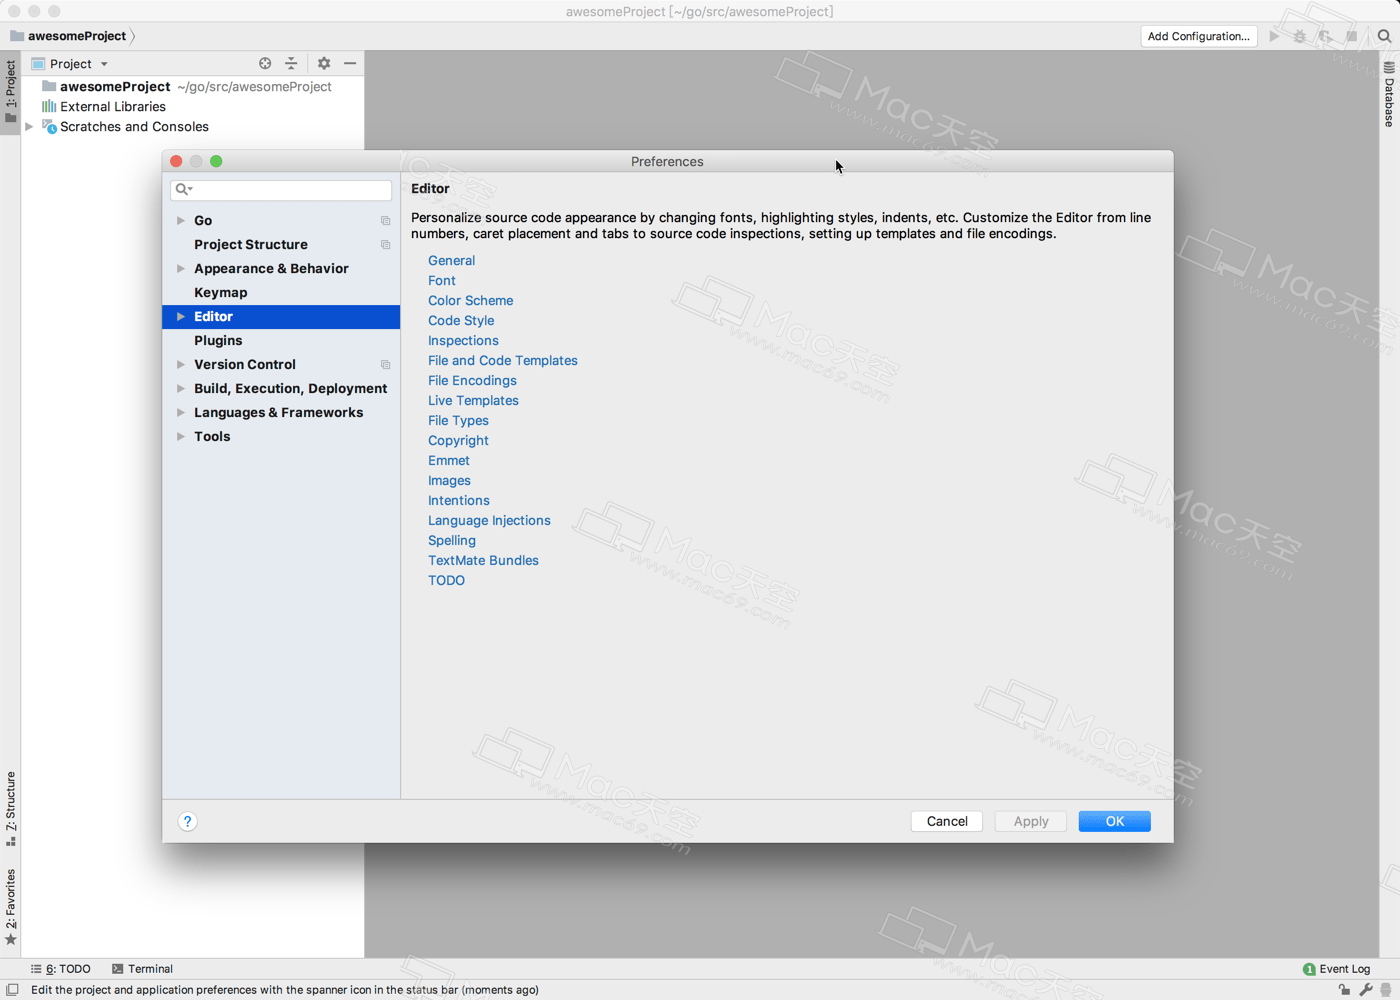The height and width of the screenshot is (1000, 1400).
Task: Open the 2: Favorites side tab
Action: click(x=10, y=906)
